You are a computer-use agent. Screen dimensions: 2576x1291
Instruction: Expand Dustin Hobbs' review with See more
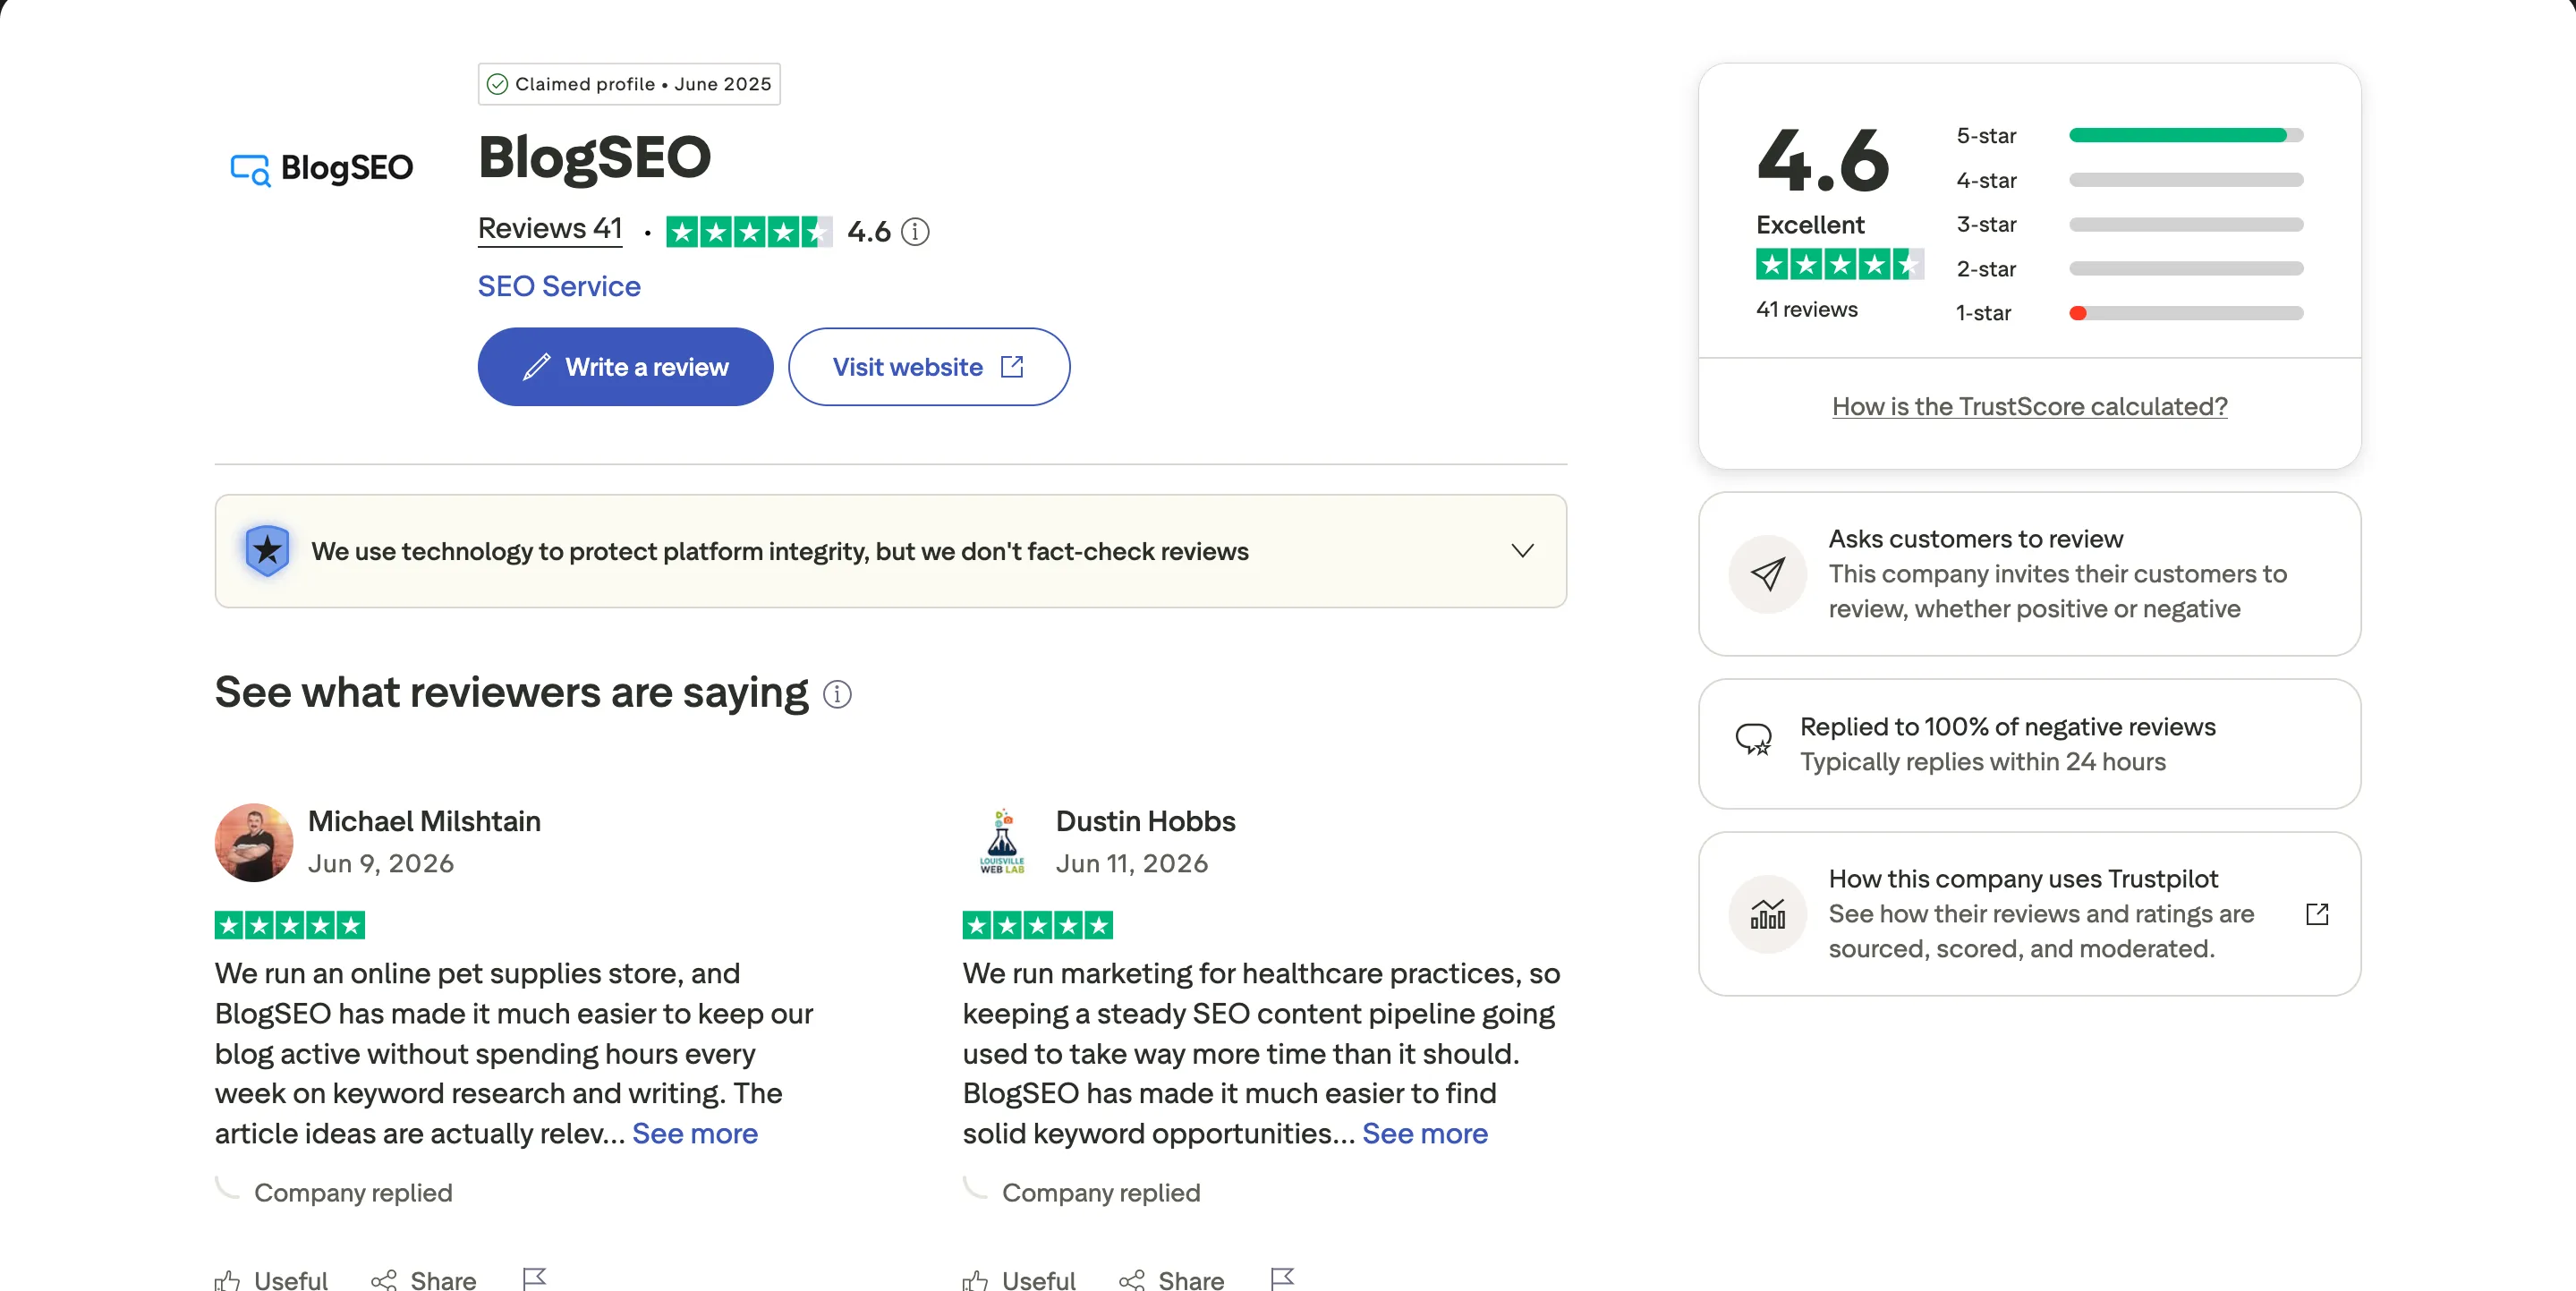point(1425,1133)
